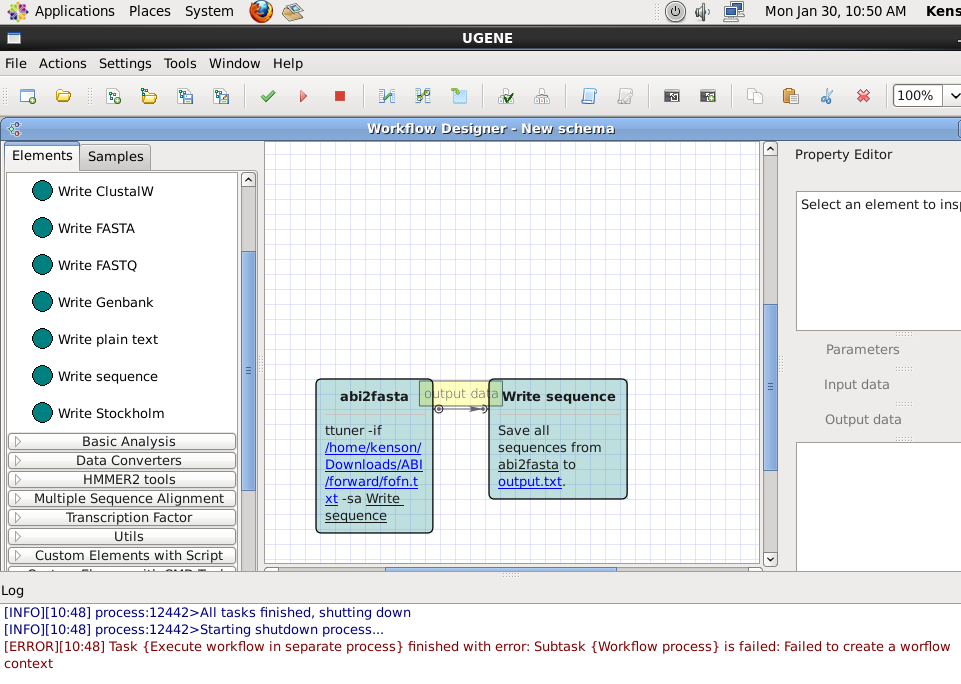Click the elements list vertical scrollbar

coord(248,368)
